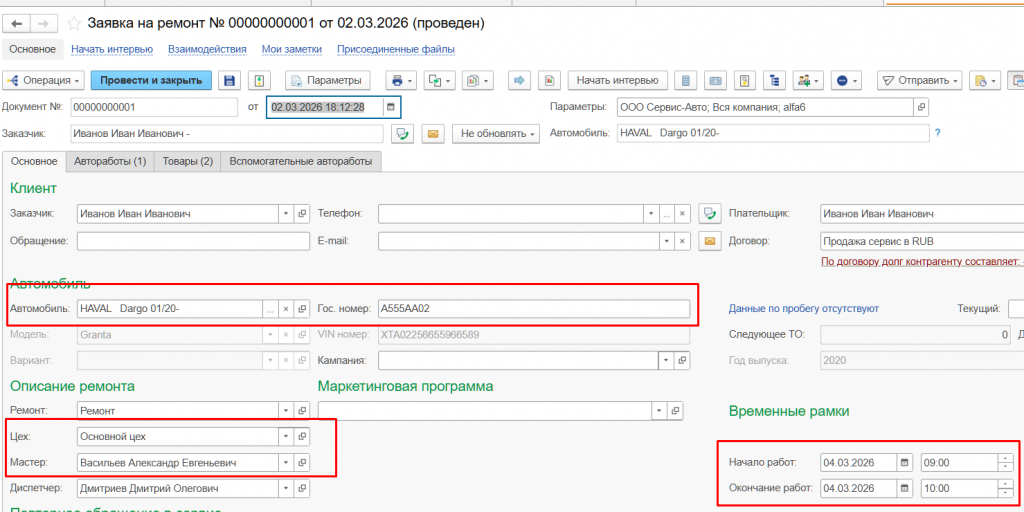The height and width of the screenshot is (512, 1024).
Task: Open the Взаимодействия section
Action: click(207, 49)
